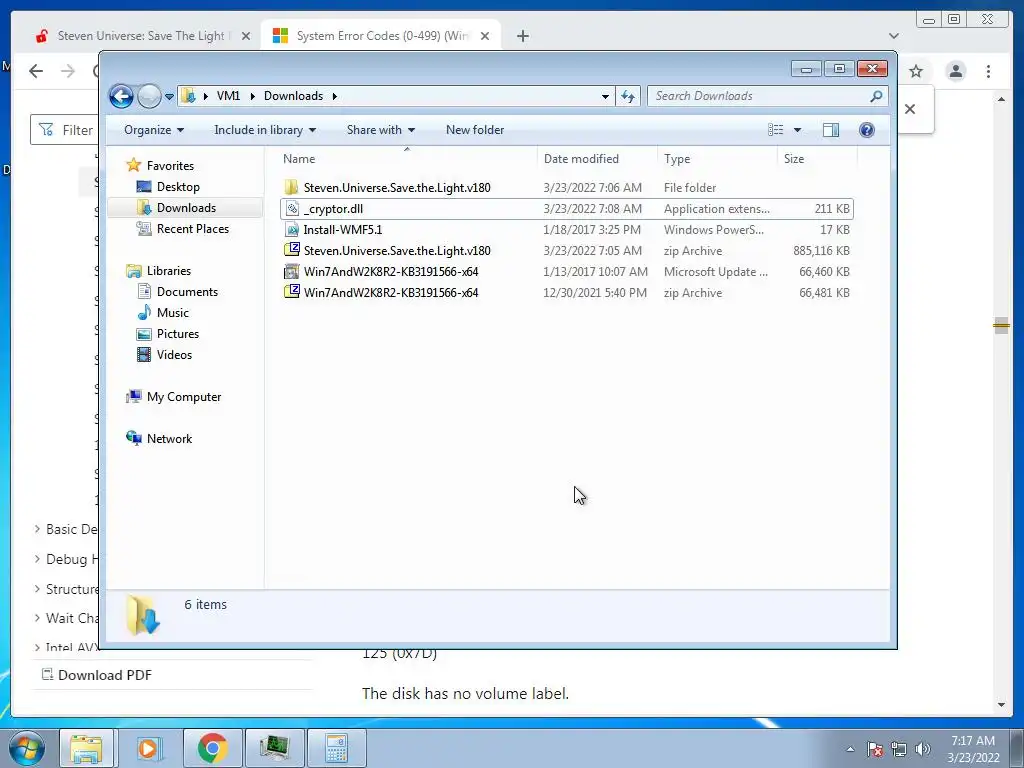Click the volume speaker icon in system tray

coord(922,749)
